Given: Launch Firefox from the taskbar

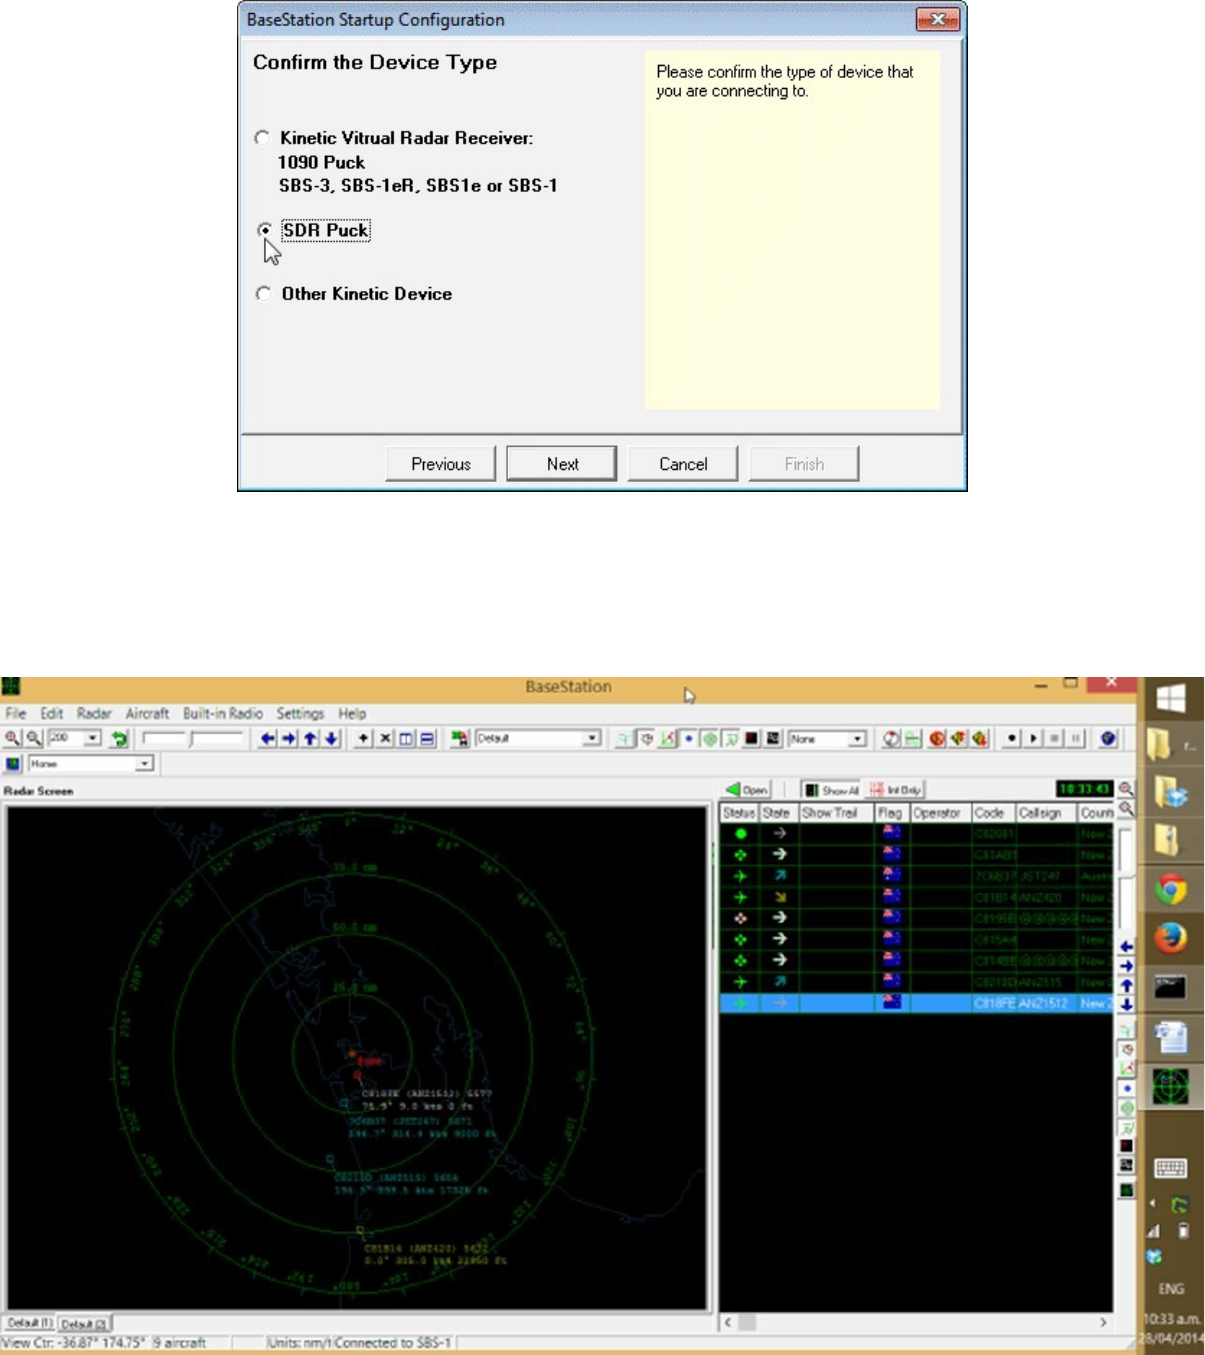Looking at the screenshot, I should click(x=1170, y=938).
